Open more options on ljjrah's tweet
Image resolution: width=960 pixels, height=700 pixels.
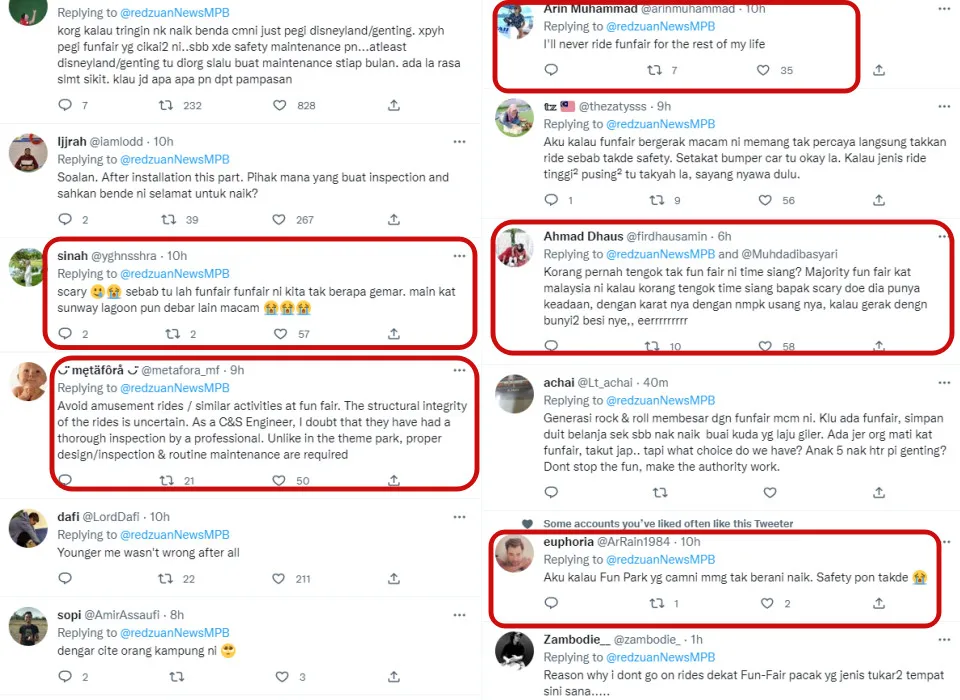(x=459, y=142)
